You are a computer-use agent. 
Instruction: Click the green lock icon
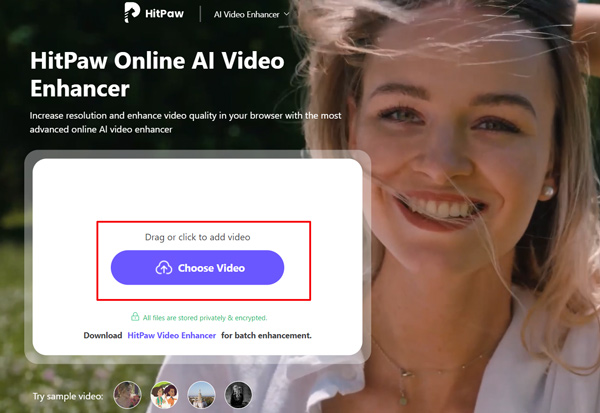(x=135, y=317)
